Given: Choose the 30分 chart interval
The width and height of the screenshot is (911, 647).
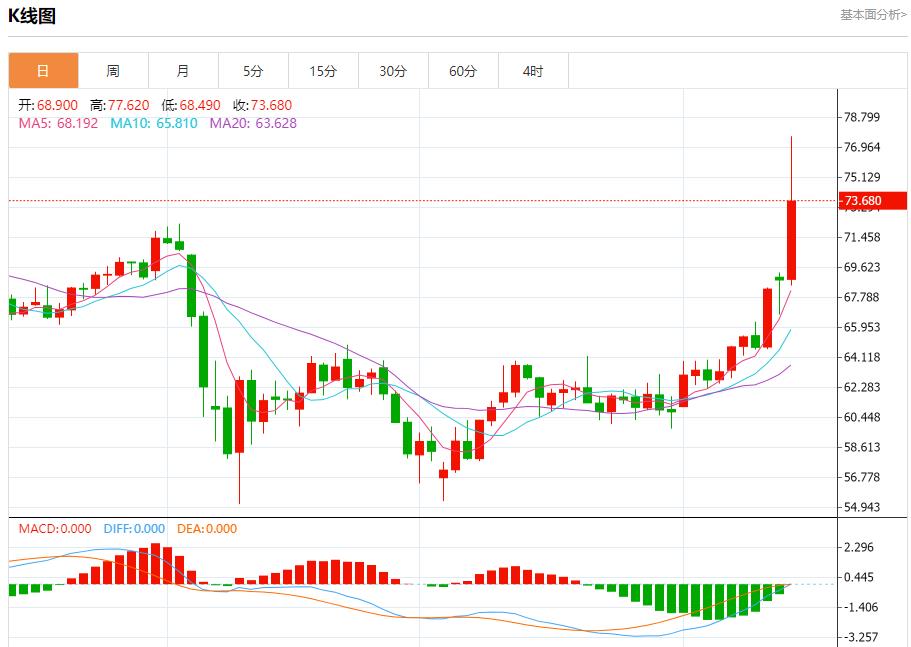Looking at the screenshot, I should click(x=393, y=71).
